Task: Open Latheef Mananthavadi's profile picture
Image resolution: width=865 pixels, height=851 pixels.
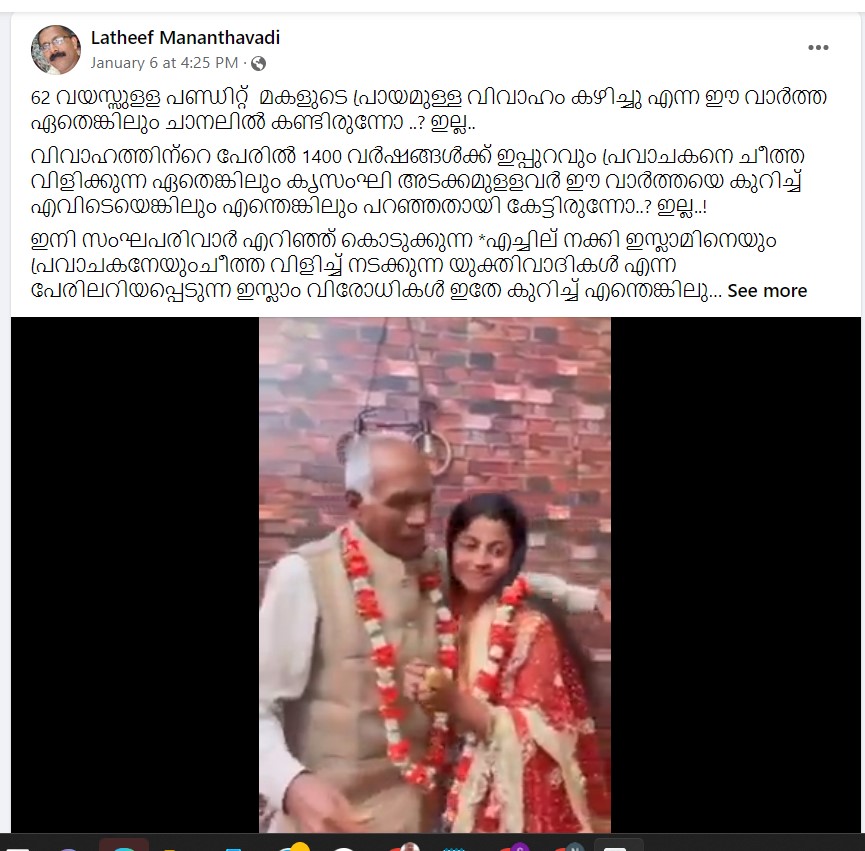Action: [56, 50]
